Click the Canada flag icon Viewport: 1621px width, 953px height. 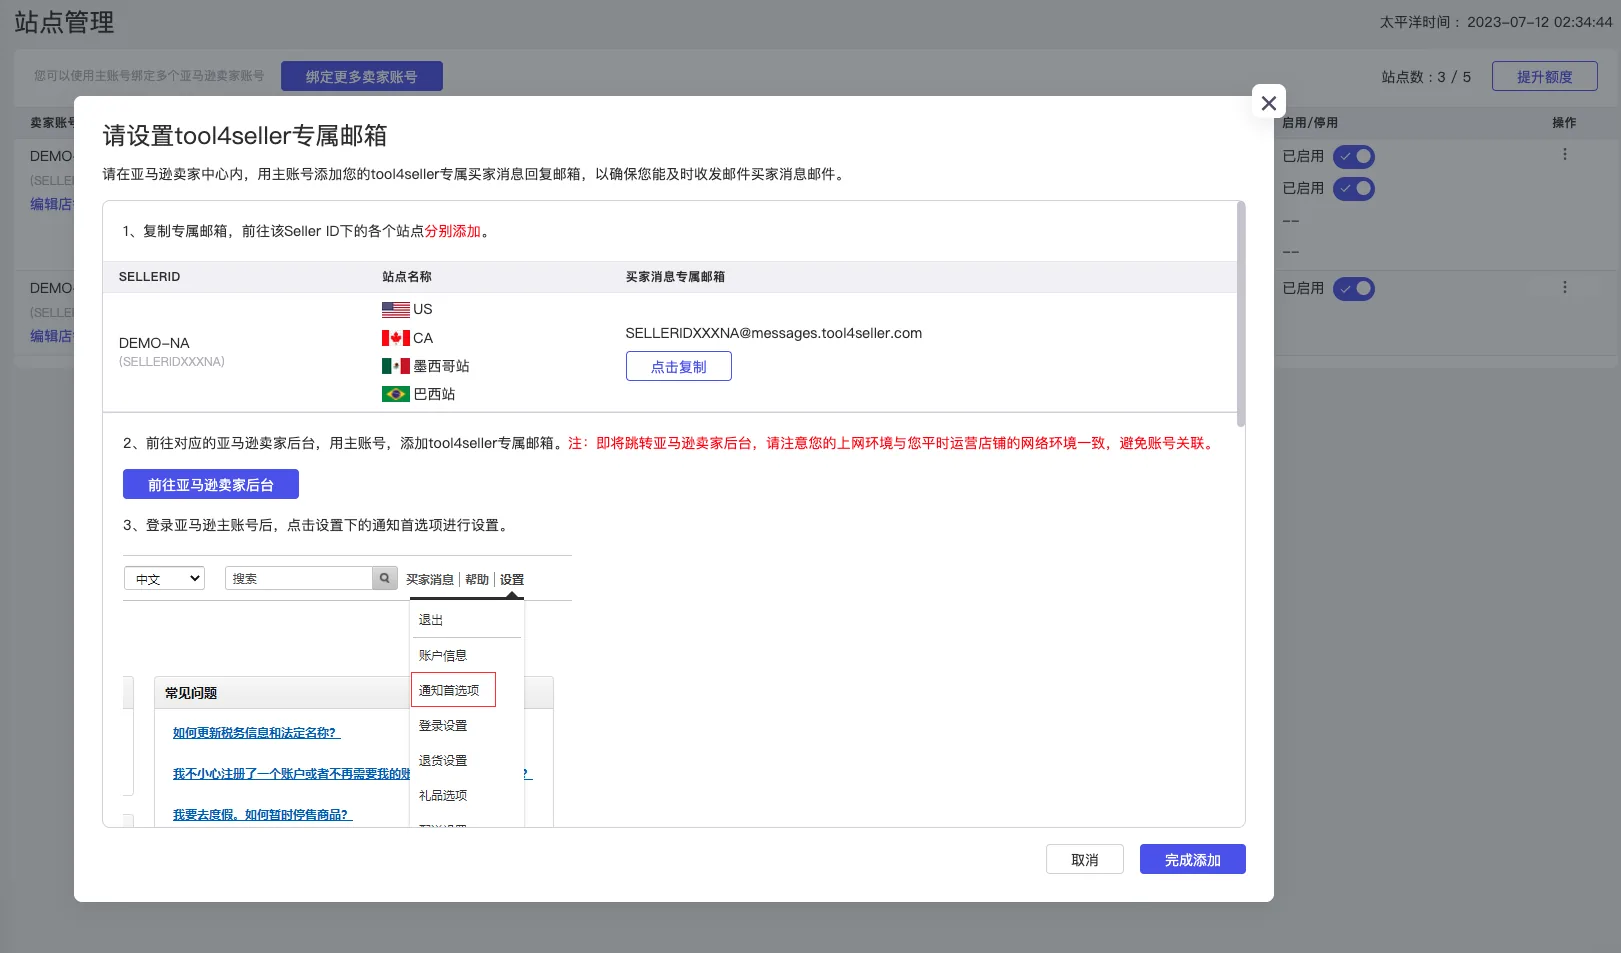tap(396, 338)
